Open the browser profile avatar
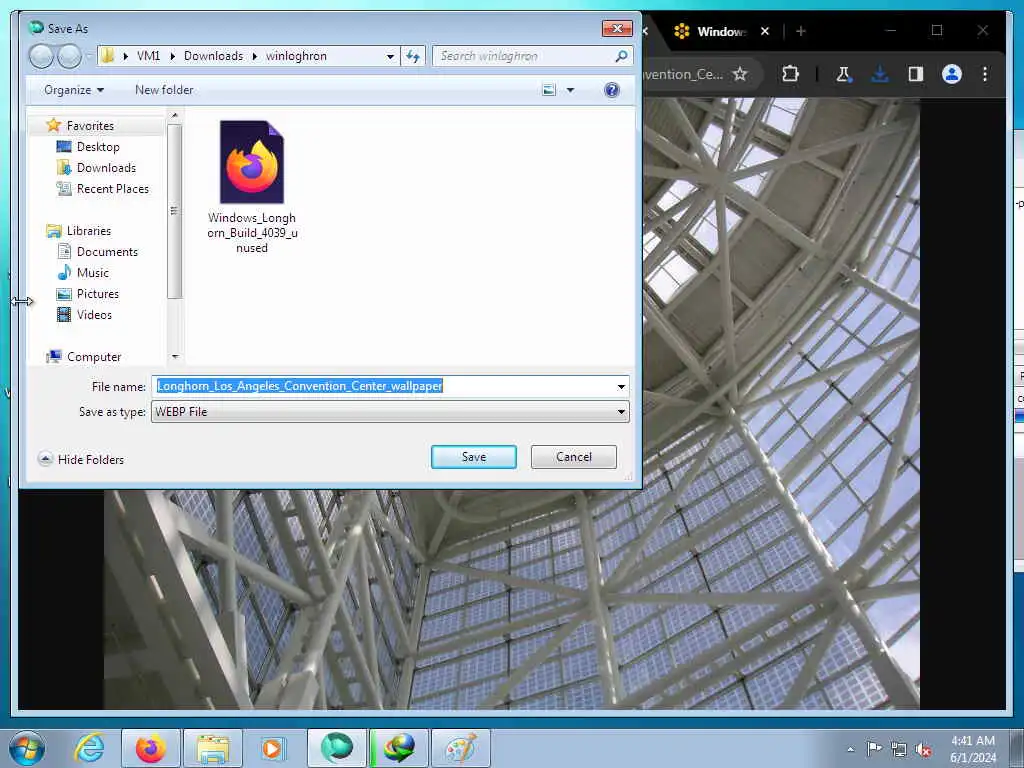The width and height of the screenshot is (1024, 768). tap(952, 74)
